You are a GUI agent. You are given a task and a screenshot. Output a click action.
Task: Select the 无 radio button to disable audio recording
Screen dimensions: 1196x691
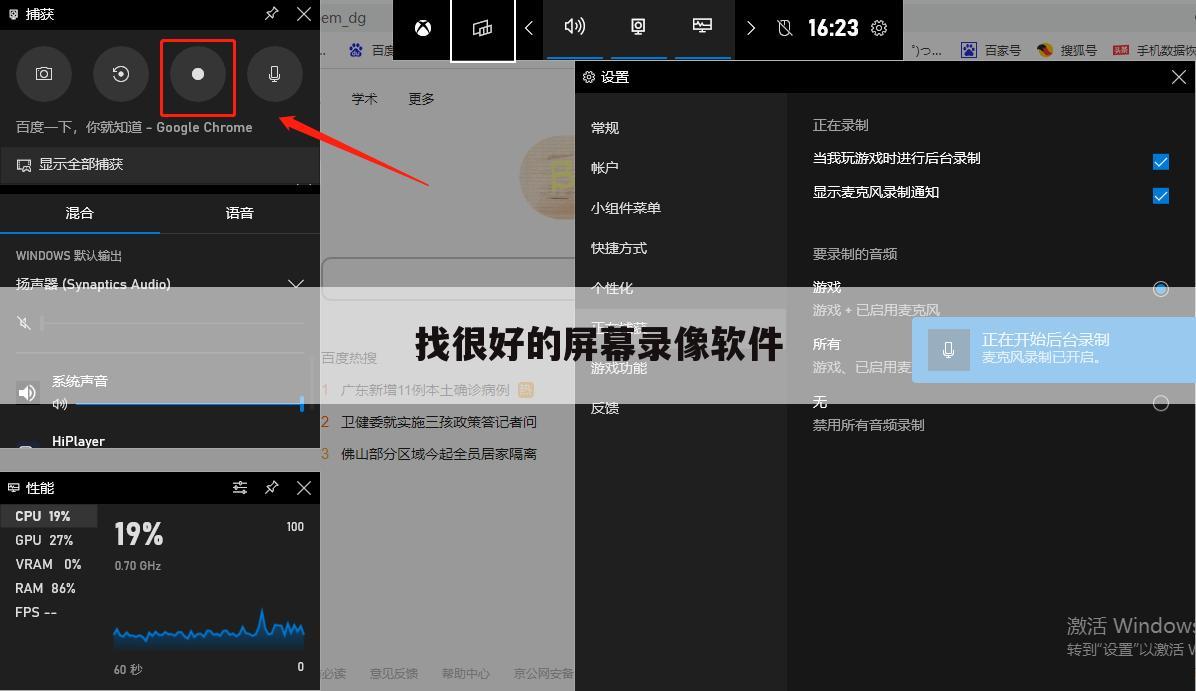1160,403
